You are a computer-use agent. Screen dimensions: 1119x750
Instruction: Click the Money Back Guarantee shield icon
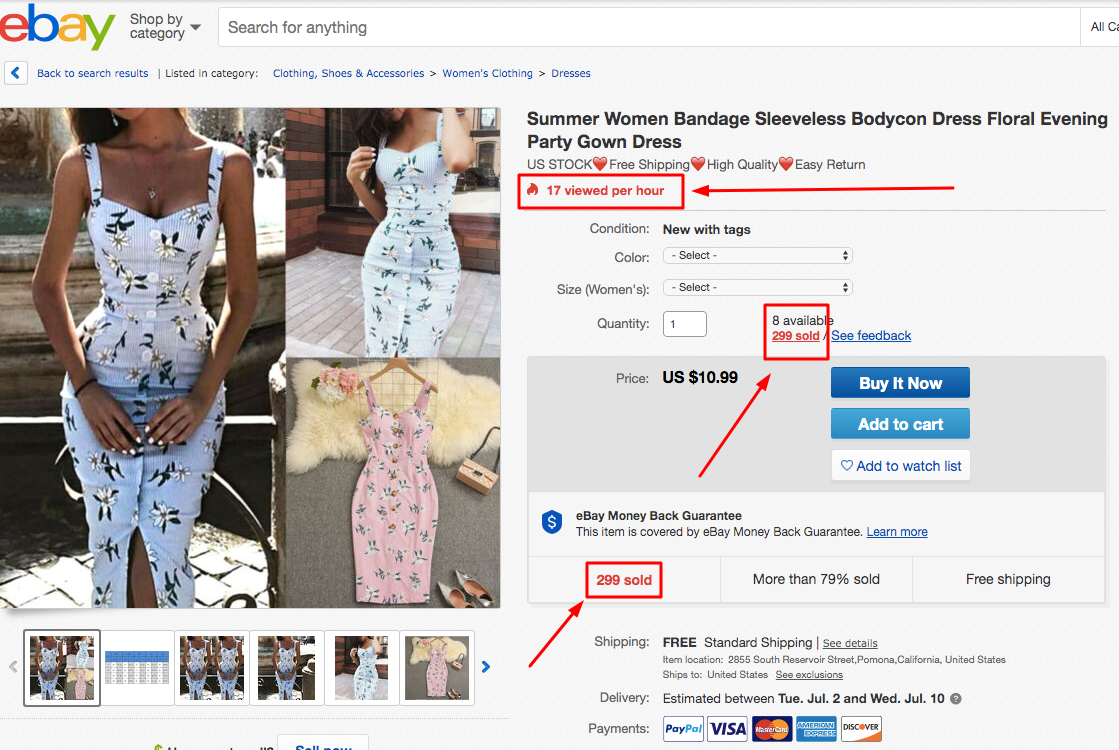pos(552,522)
